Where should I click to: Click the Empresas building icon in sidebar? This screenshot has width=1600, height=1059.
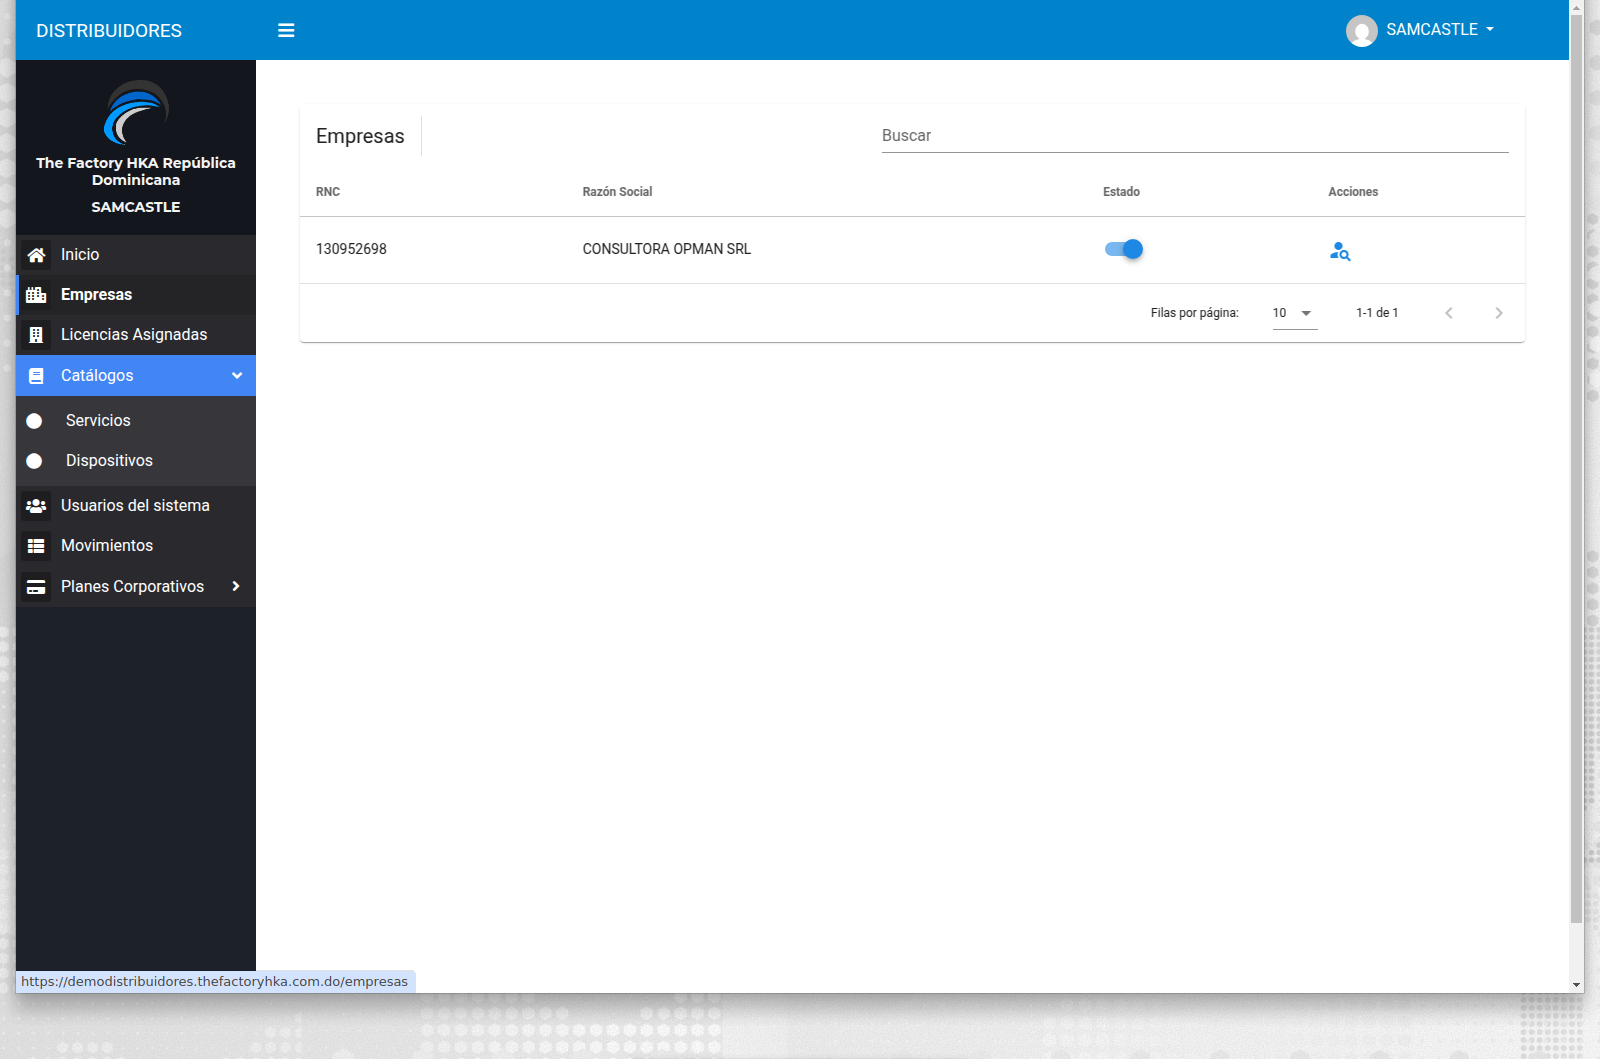36,295
